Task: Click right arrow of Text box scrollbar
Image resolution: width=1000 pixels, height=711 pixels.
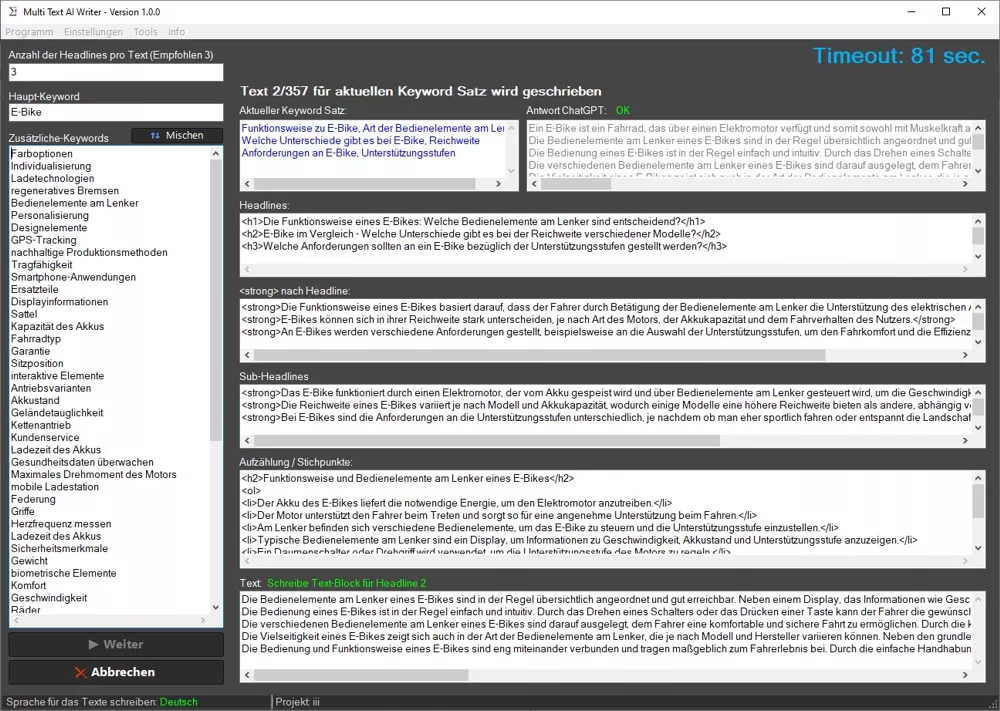Action: pos(965,675)
